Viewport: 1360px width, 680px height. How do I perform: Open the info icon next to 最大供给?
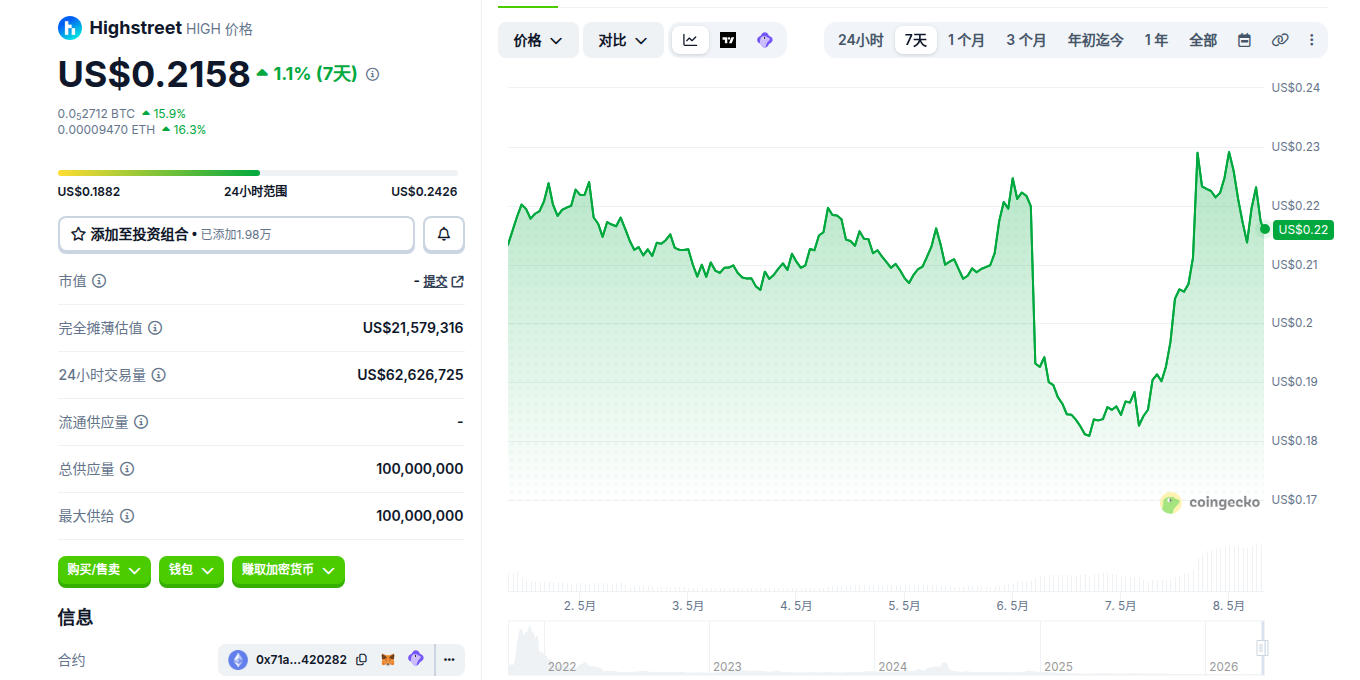(x=127, y=516)
